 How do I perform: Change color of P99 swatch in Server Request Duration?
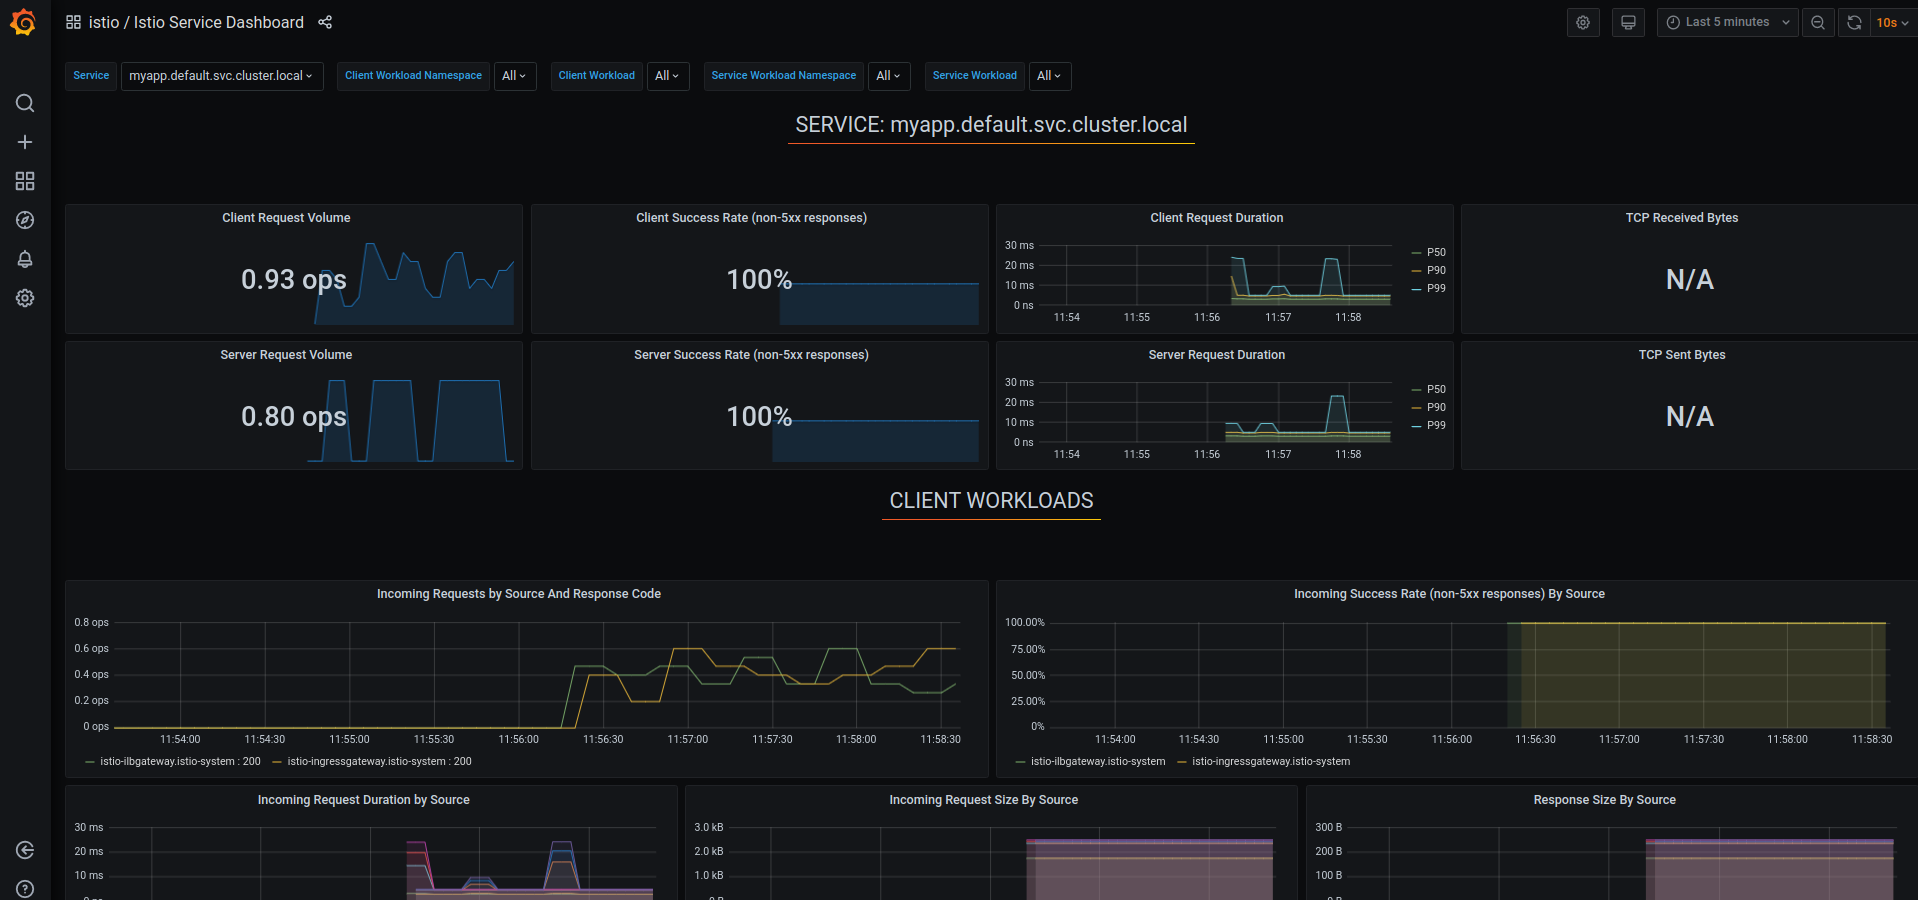(x=1416, y=426)
